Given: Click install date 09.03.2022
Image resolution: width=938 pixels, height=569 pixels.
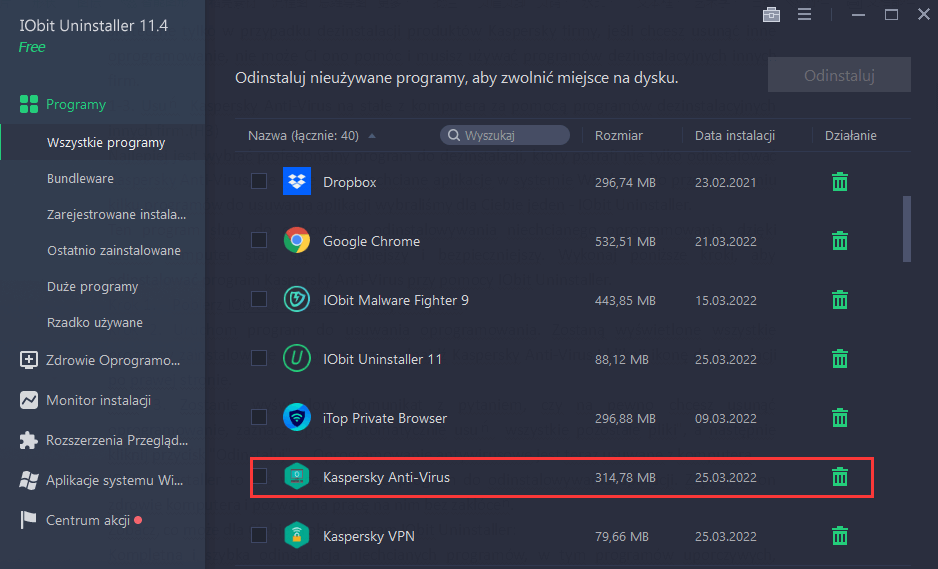Looking at the screenshot, I should 726,418.
